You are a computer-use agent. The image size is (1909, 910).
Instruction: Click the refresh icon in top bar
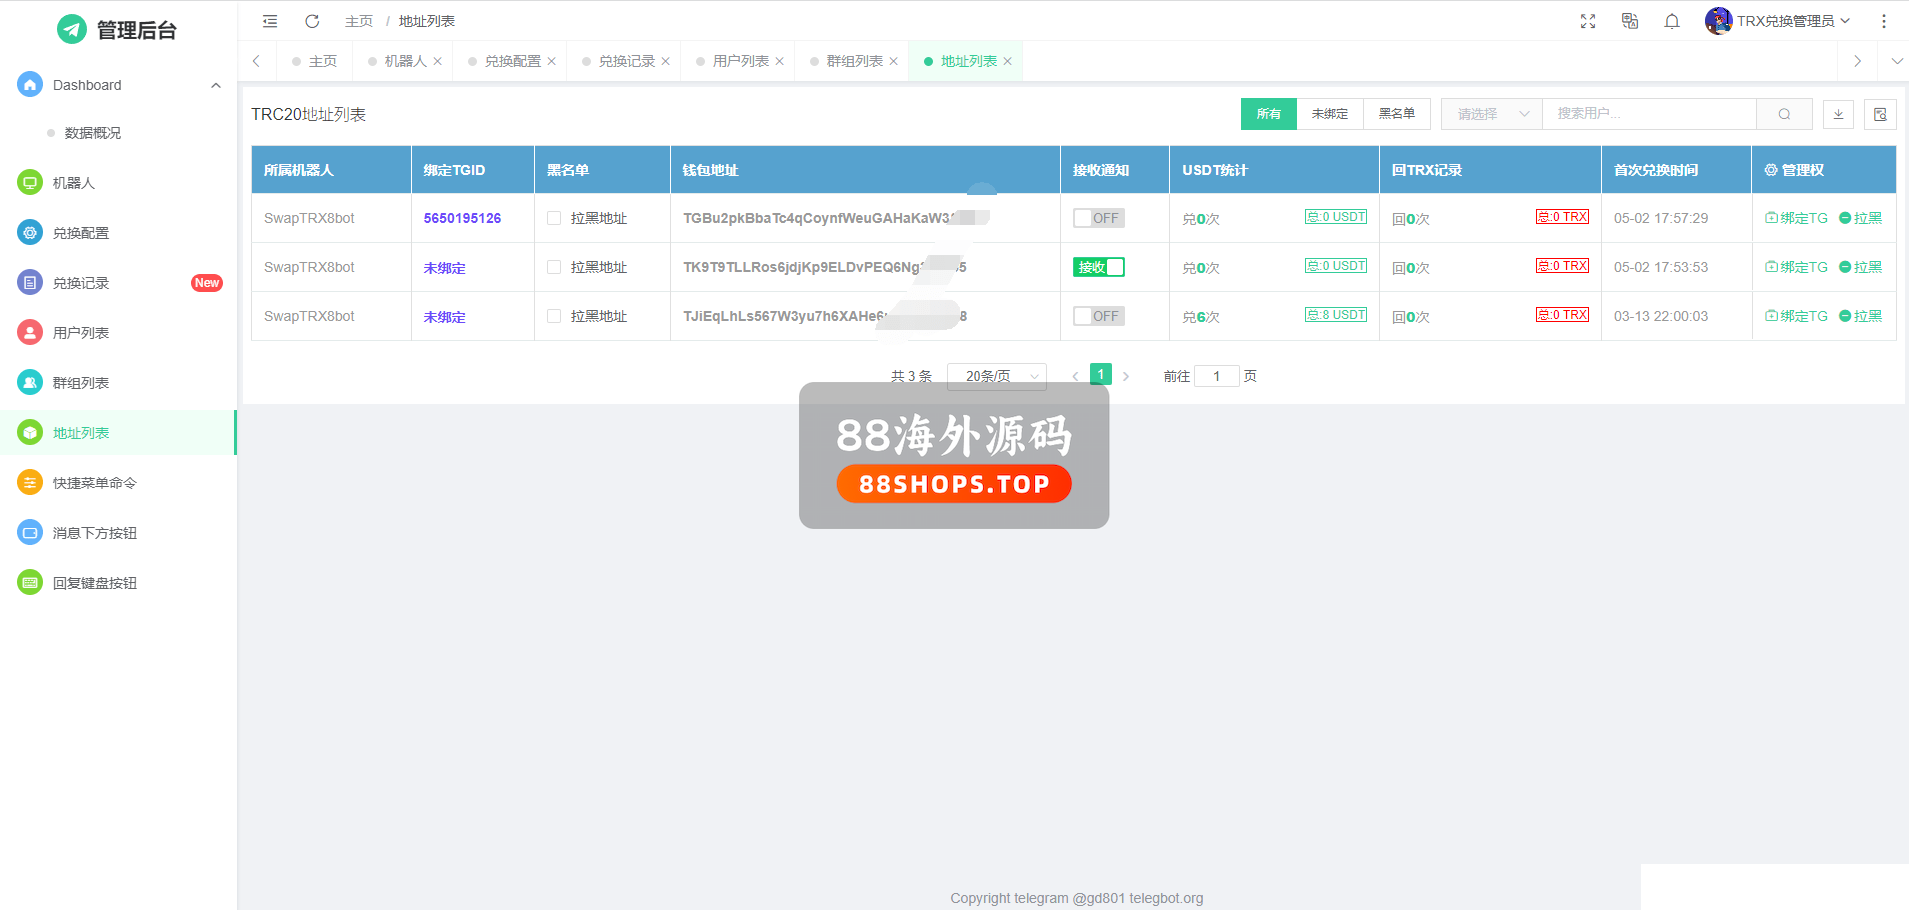(312, 21)
